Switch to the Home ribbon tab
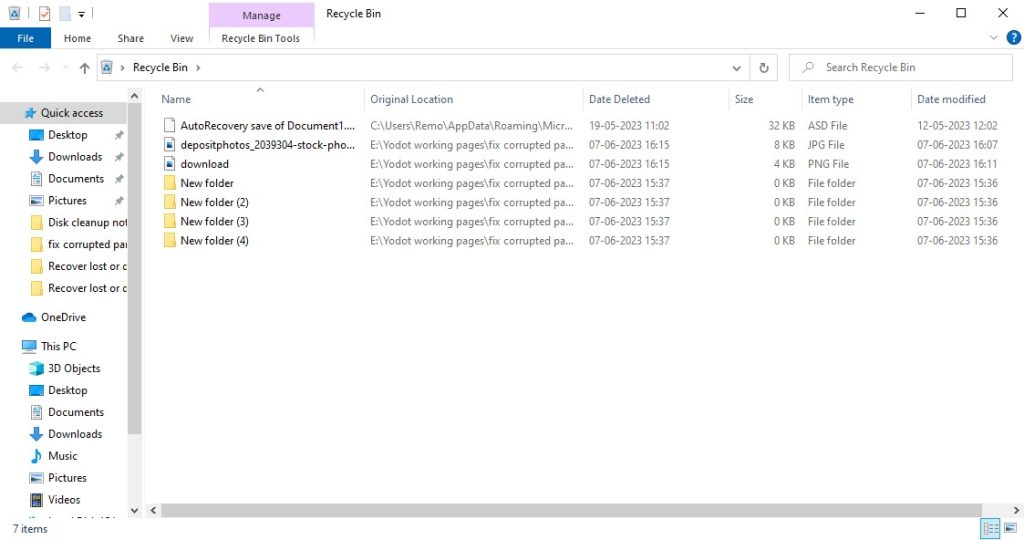Image resolution: width=1024 pixels, height=540 pixels. coord(77,39)
